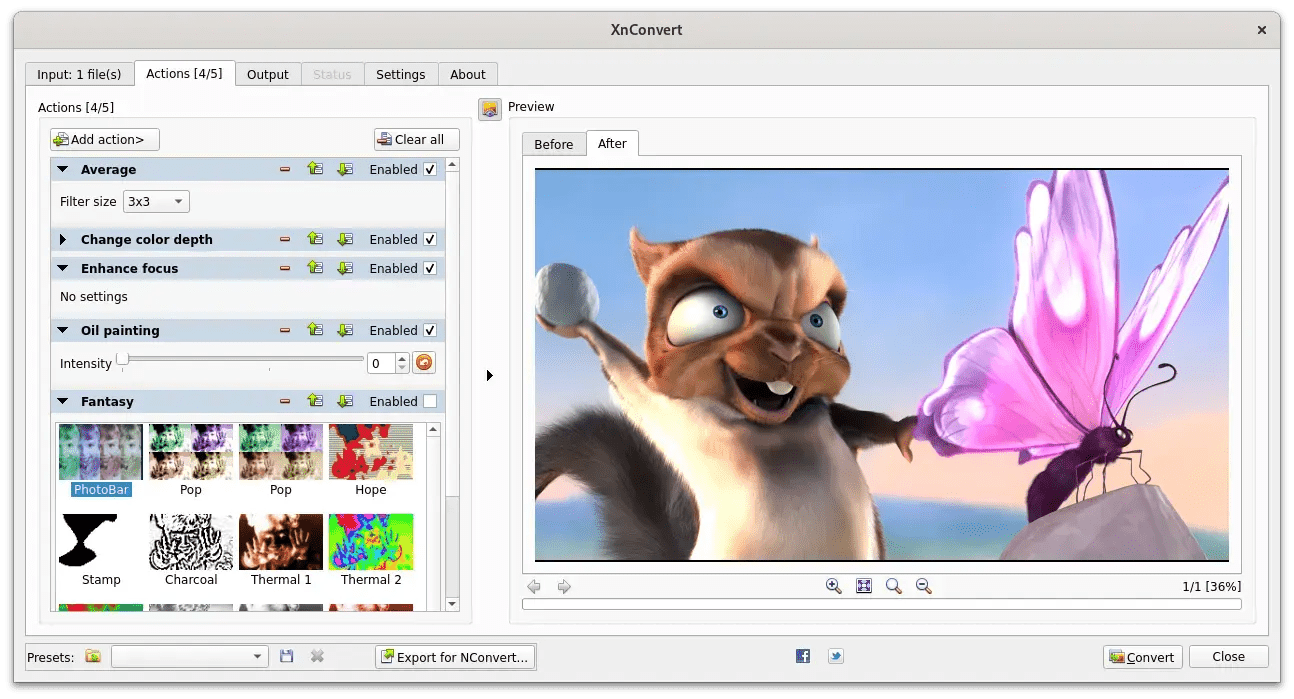Open the Filter size 3x3 dropdown
The width and height of the screenshot is (1294, 699).
(156, 202)
